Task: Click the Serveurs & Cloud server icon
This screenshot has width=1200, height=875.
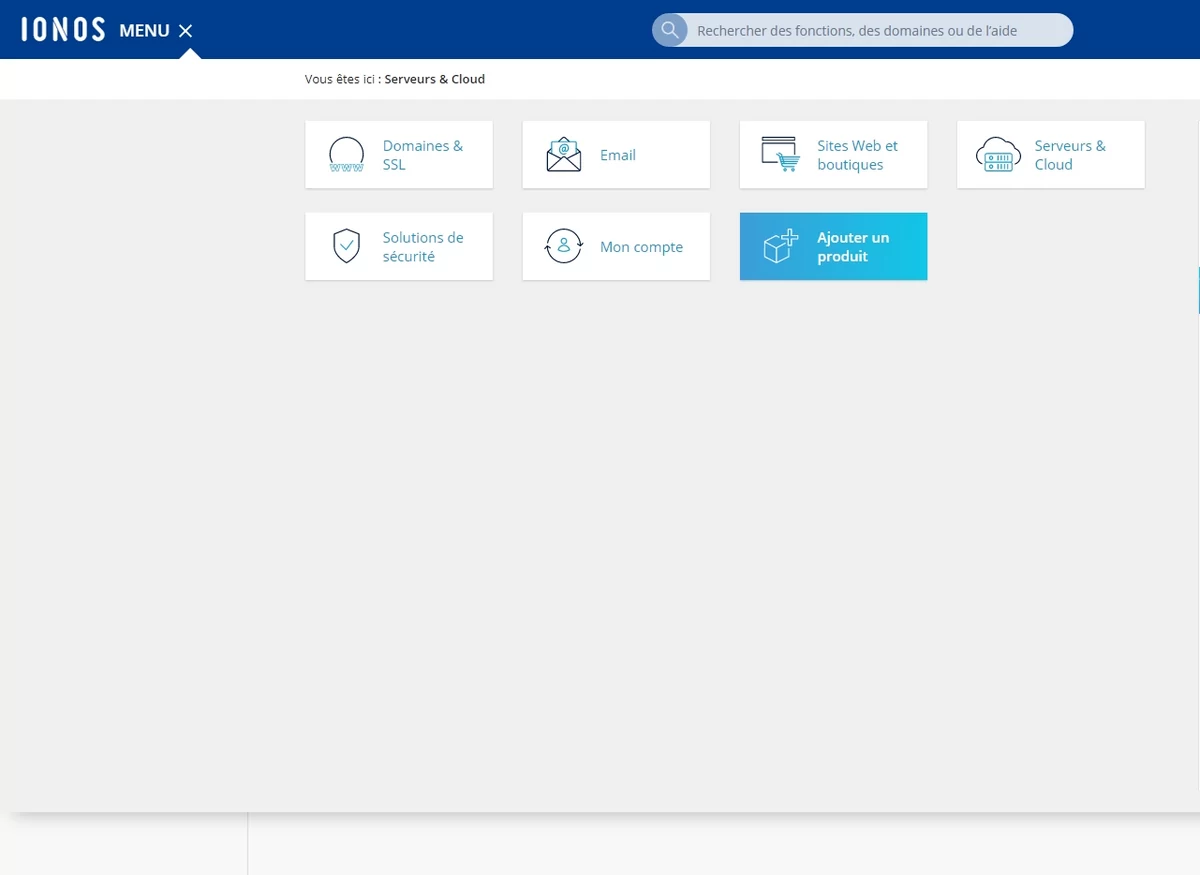Action: (x=998, y=155)
